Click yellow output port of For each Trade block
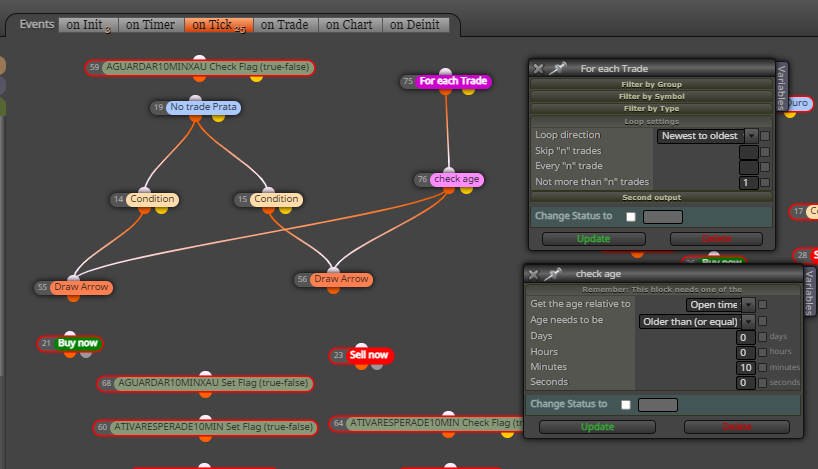Viewport: 818px width, 469px height. [x=468, y=91]
